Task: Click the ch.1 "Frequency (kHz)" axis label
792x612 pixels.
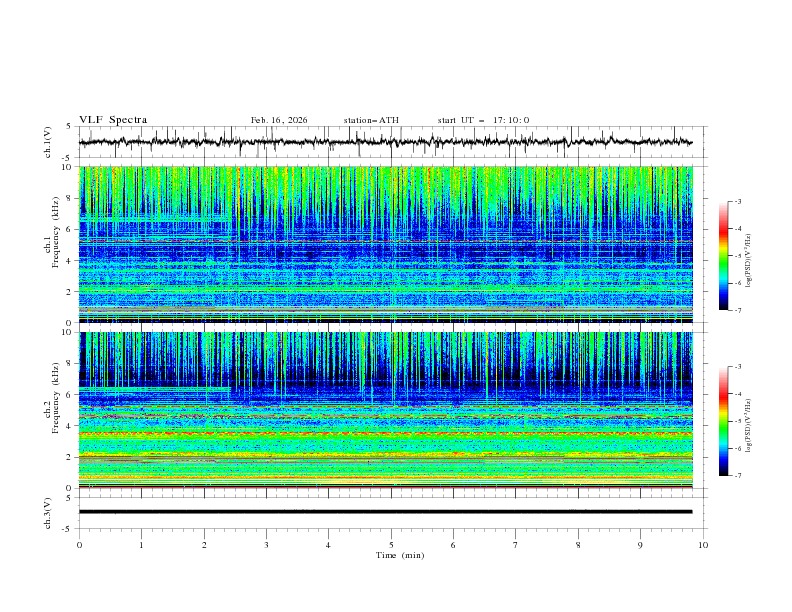Action: tap(56, 230)
